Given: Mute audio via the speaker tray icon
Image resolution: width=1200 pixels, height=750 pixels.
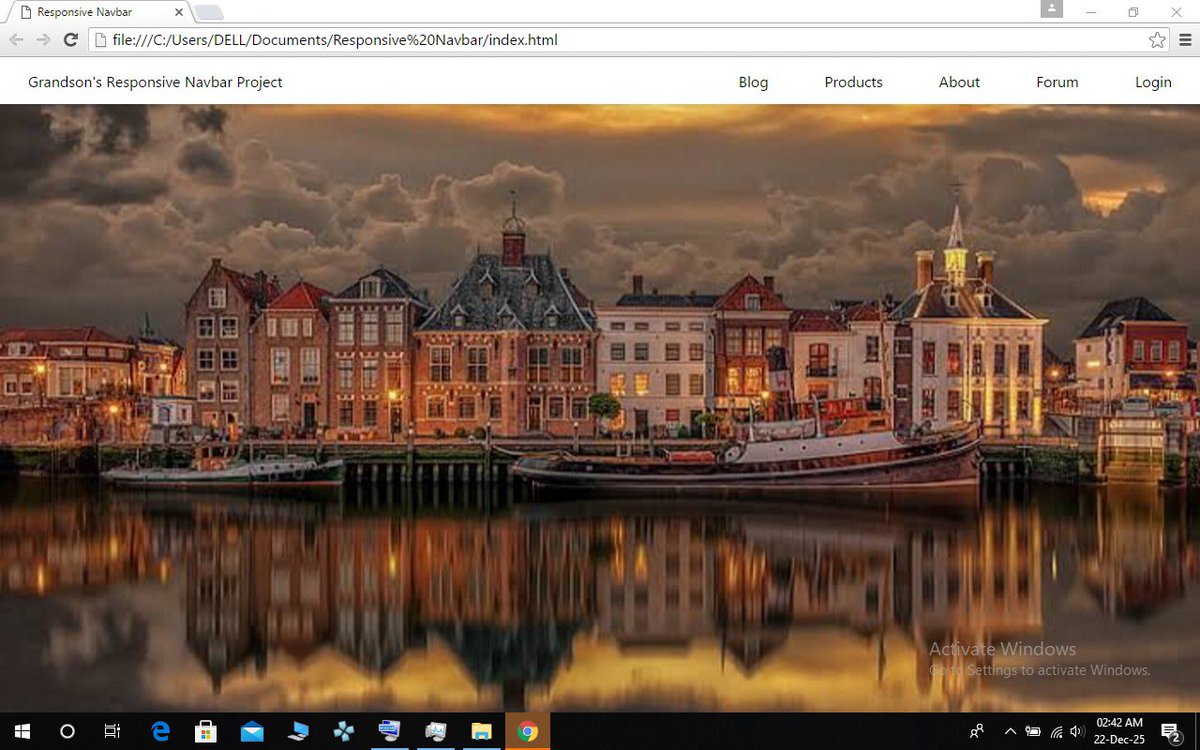Looking at the screenshot, I should click(x=1077, y=731).
